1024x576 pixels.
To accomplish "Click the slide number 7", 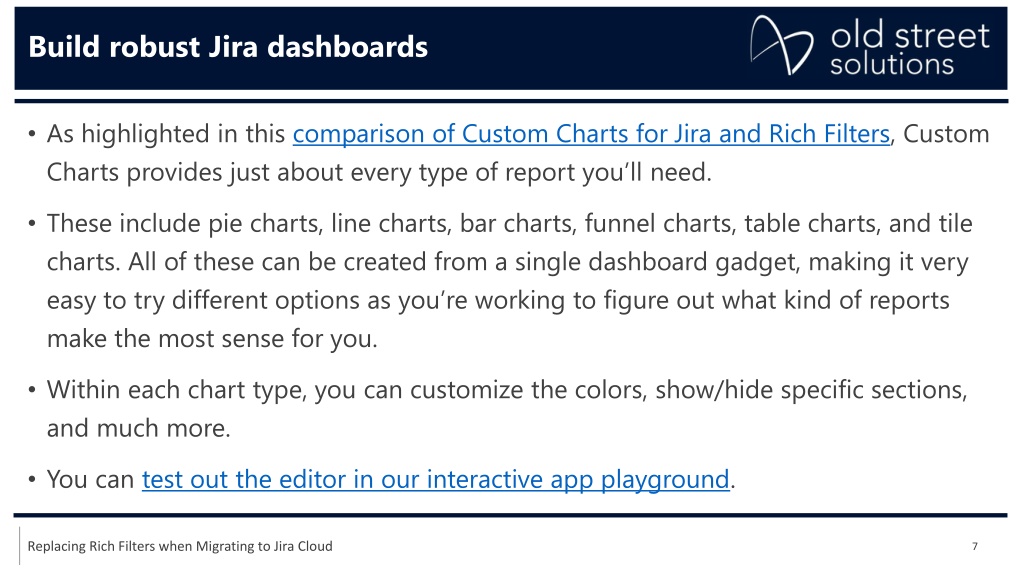I will click(974, 547).
